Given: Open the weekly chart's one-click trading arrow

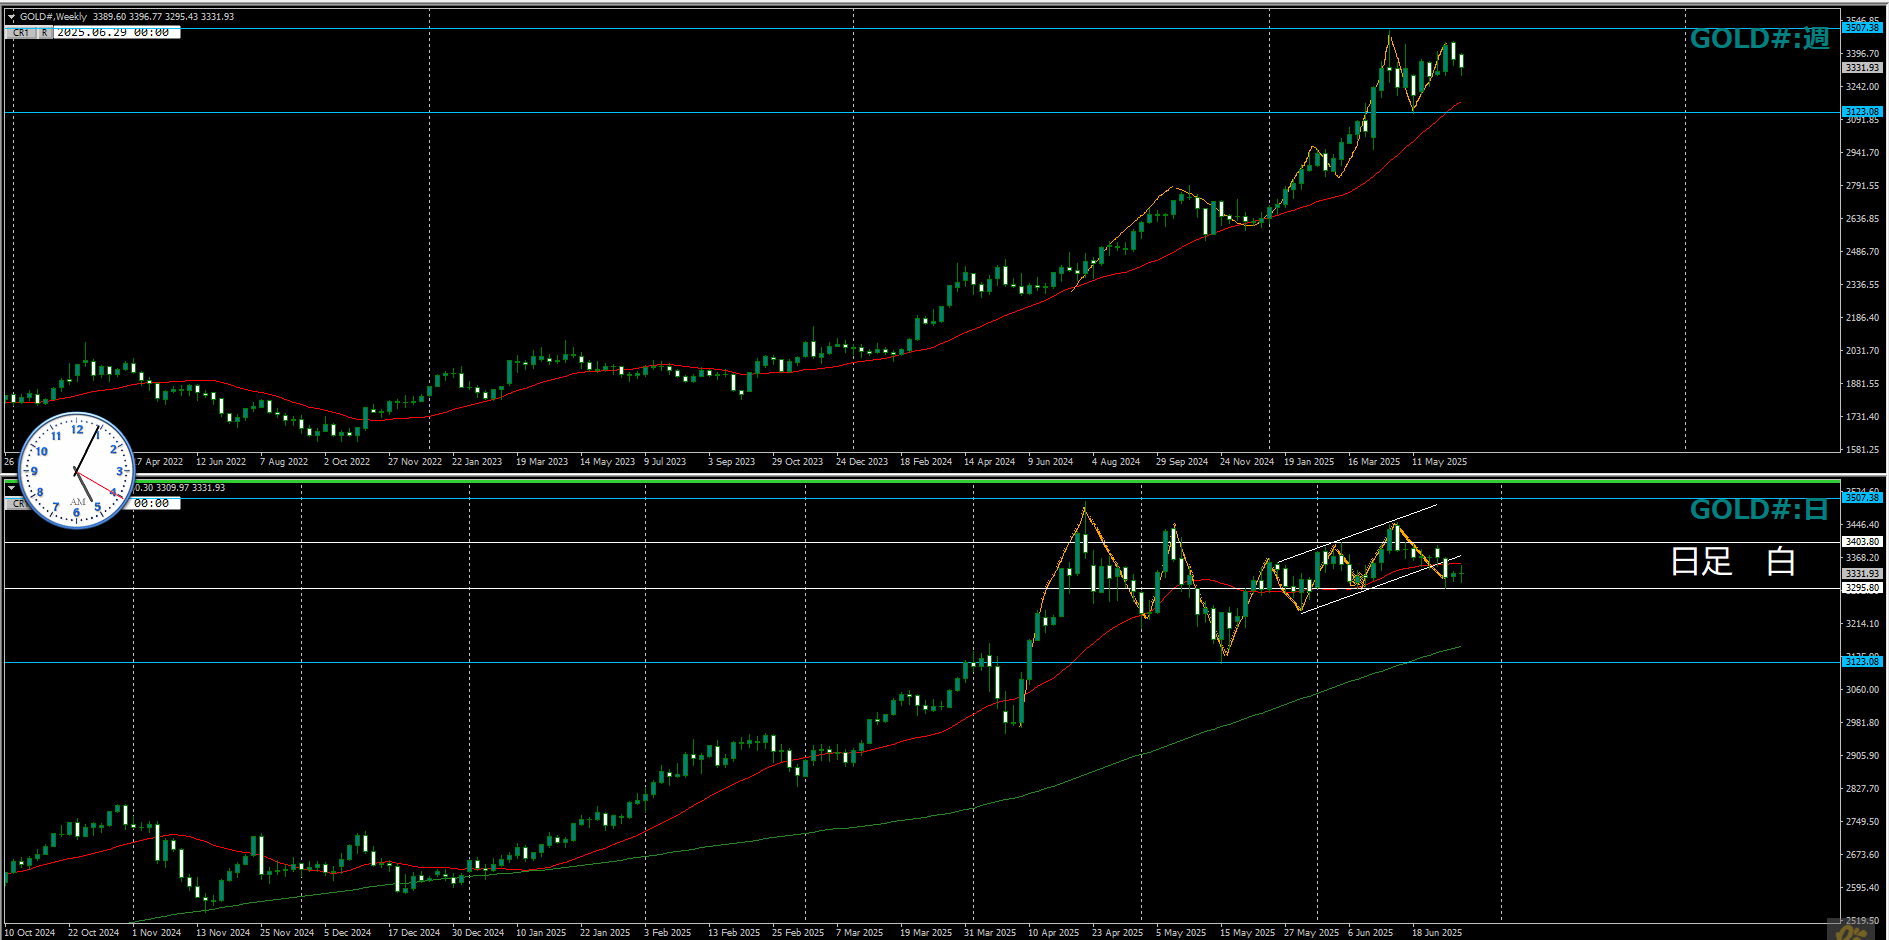Looking at the screenshot, I should tap(11, 17).
